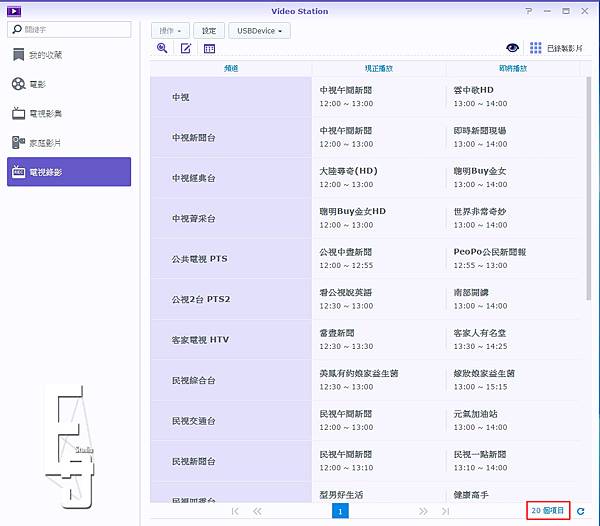
Task: Click upcoming program 世界非常奇妙
Action: click(x=480, y=212)
